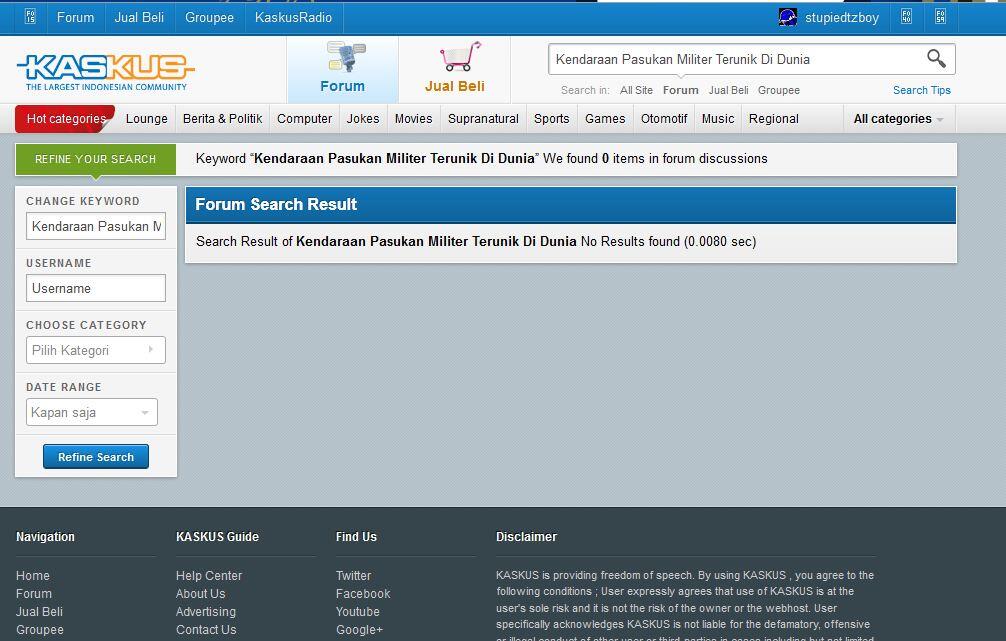Open Contact Us link
The width and height of the screenshot is (1006, 641).
pos(206,629)
